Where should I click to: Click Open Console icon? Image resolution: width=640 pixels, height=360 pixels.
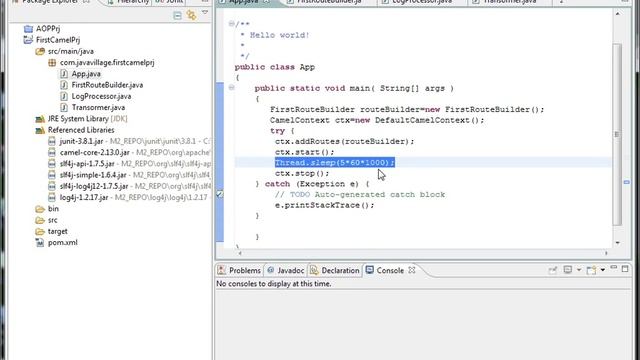[x=591, y=270]
